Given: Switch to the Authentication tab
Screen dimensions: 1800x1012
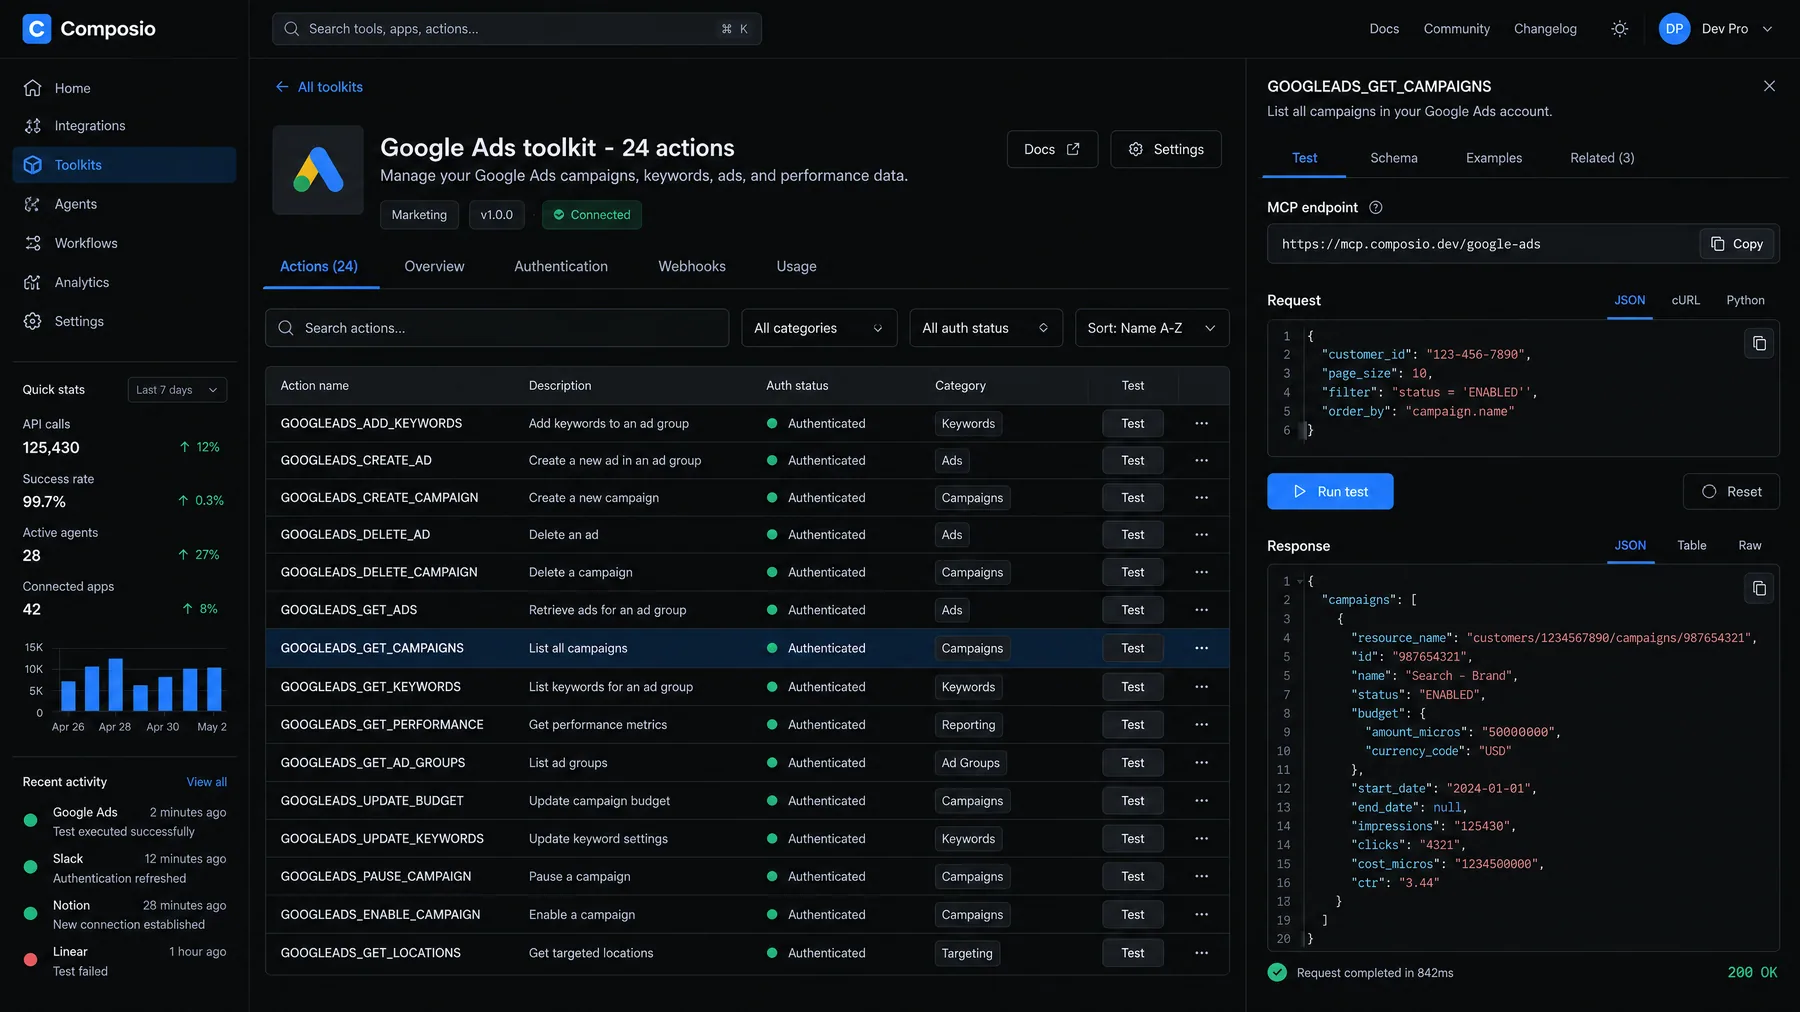Looking at the screenshot, I should pos(561,266).
